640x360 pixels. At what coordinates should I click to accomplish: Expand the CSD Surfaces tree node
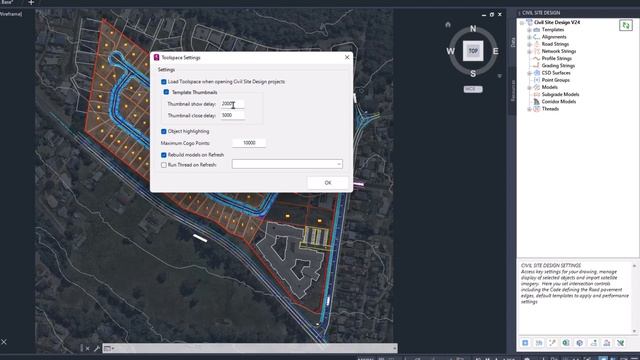(529, 73)
